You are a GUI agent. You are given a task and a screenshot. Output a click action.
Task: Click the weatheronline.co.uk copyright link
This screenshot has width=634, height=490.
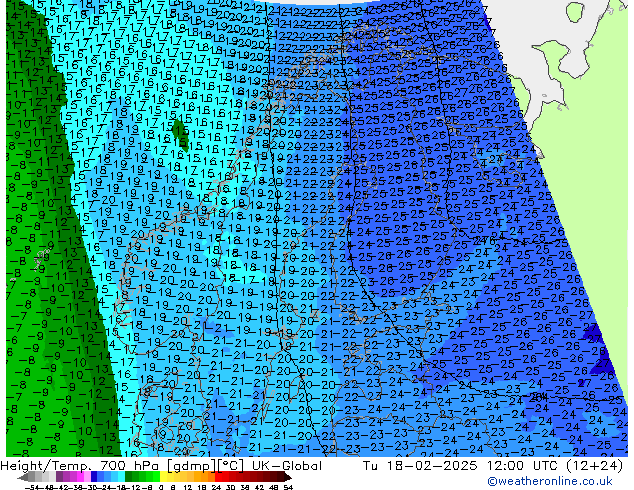click(x=549, y=481)
